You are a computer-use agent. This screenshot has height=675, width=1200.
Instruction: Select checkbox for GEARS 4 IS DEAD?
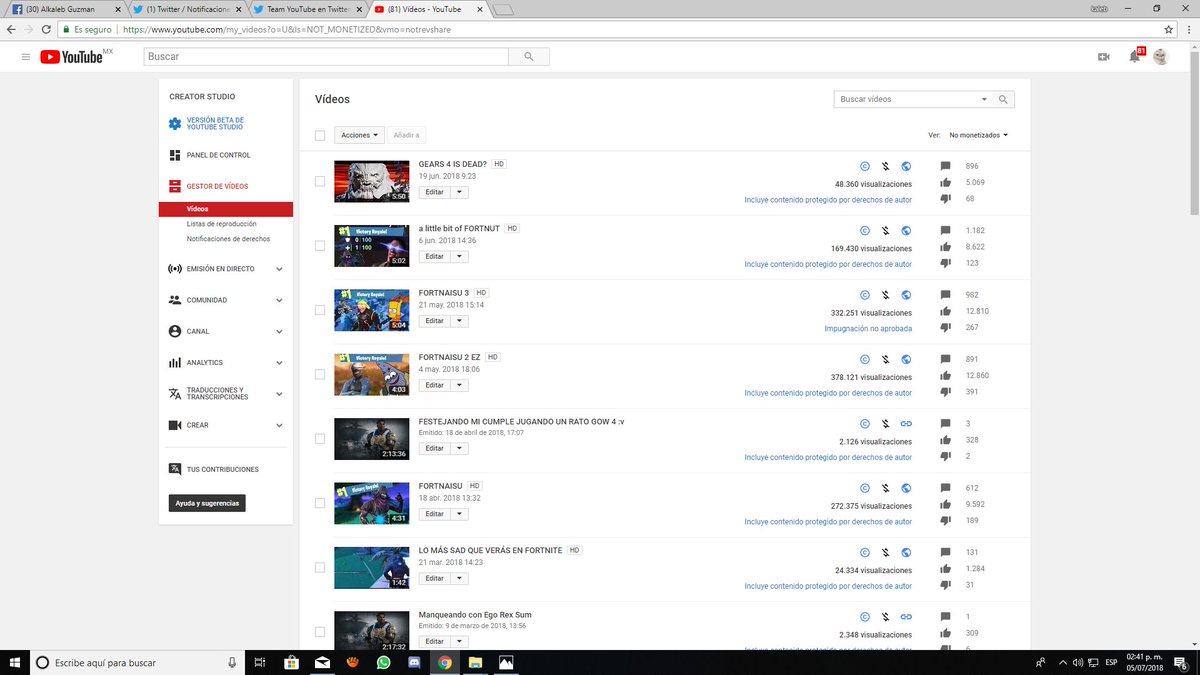point(320,181)
